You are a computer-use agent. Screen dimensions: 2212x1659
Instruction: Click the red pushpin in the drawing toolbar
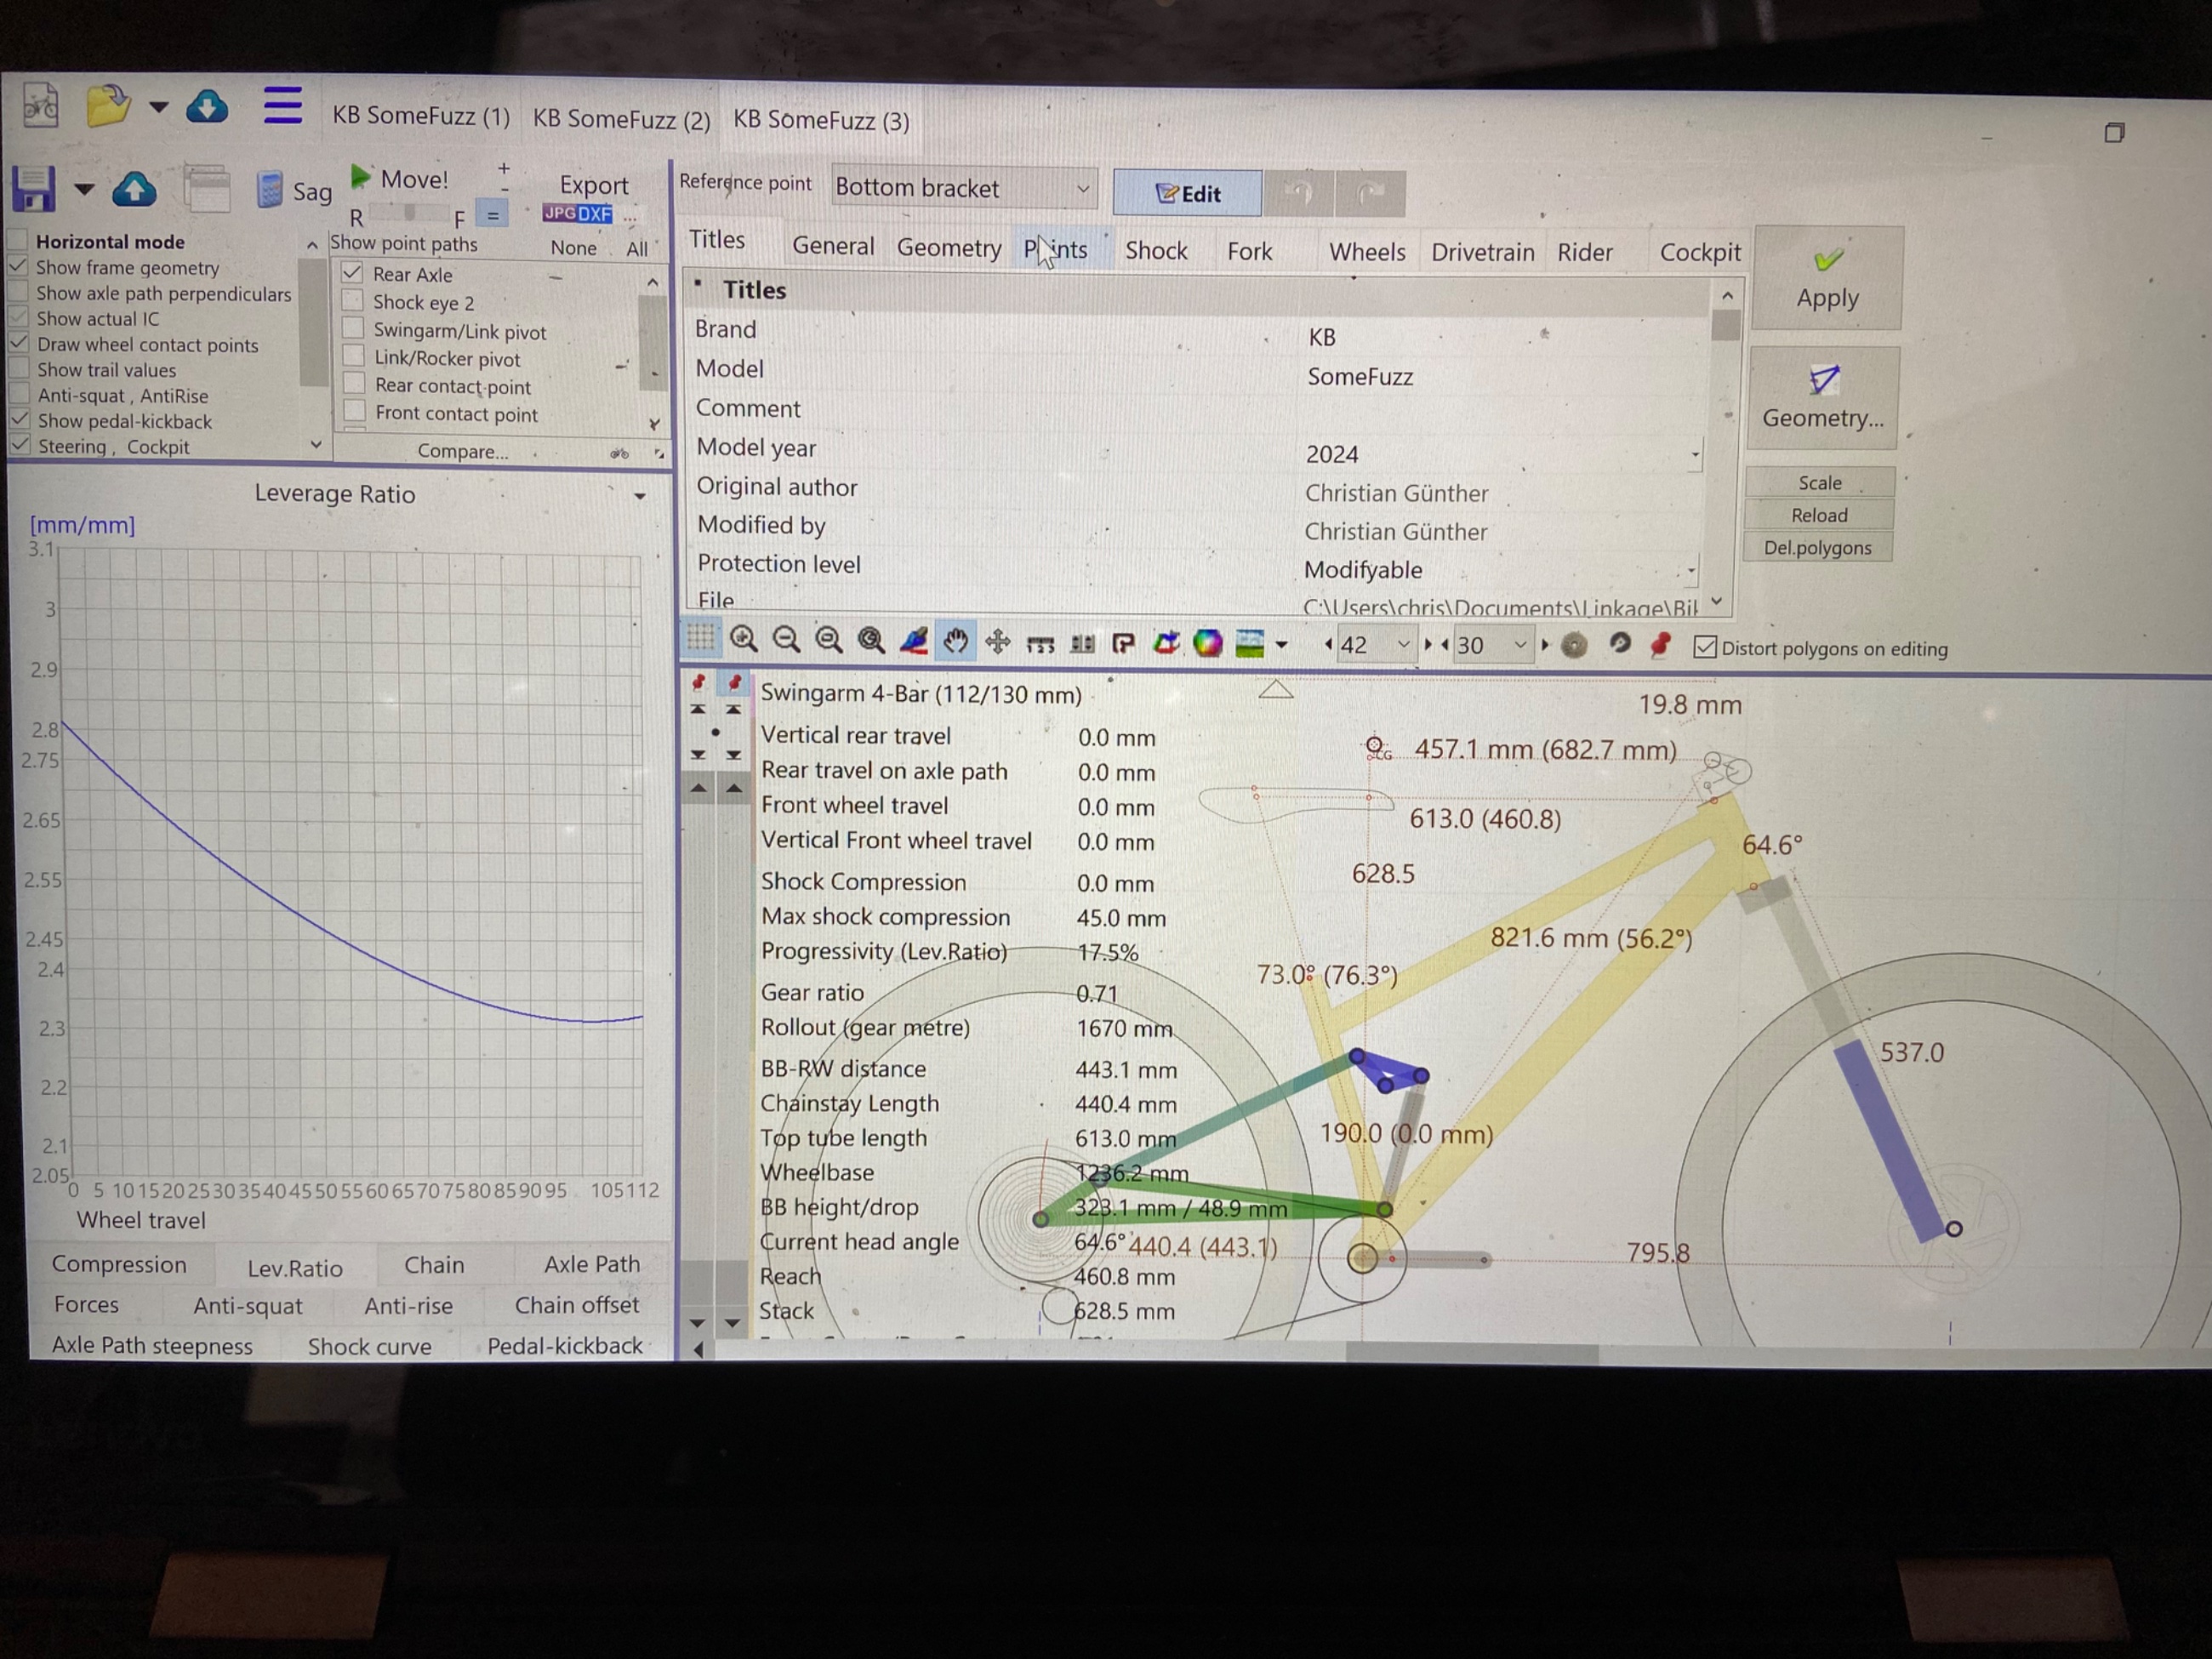click(x=1661, y=644)
